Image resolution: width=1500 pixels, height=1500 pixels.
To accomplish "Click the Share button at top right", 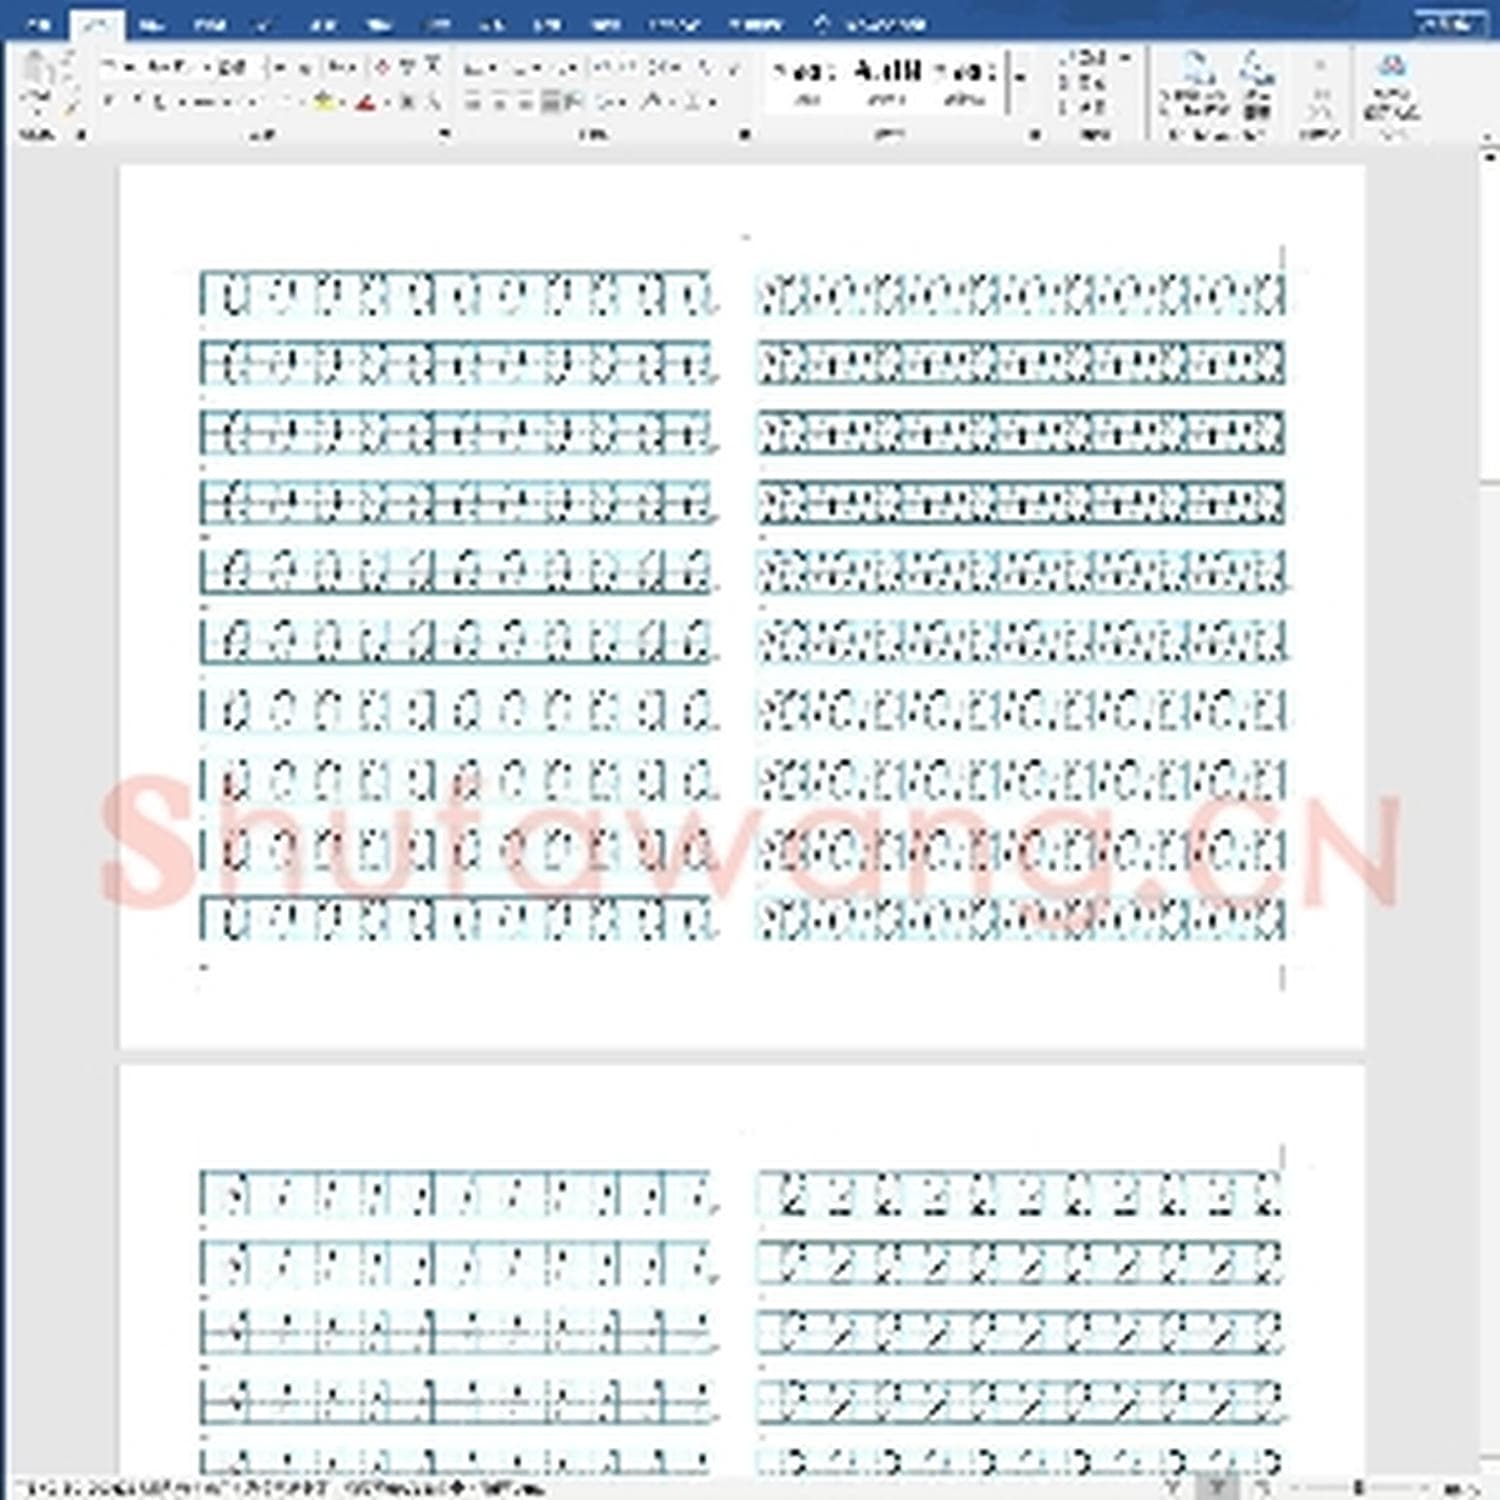I will (x=1448, y=23).
